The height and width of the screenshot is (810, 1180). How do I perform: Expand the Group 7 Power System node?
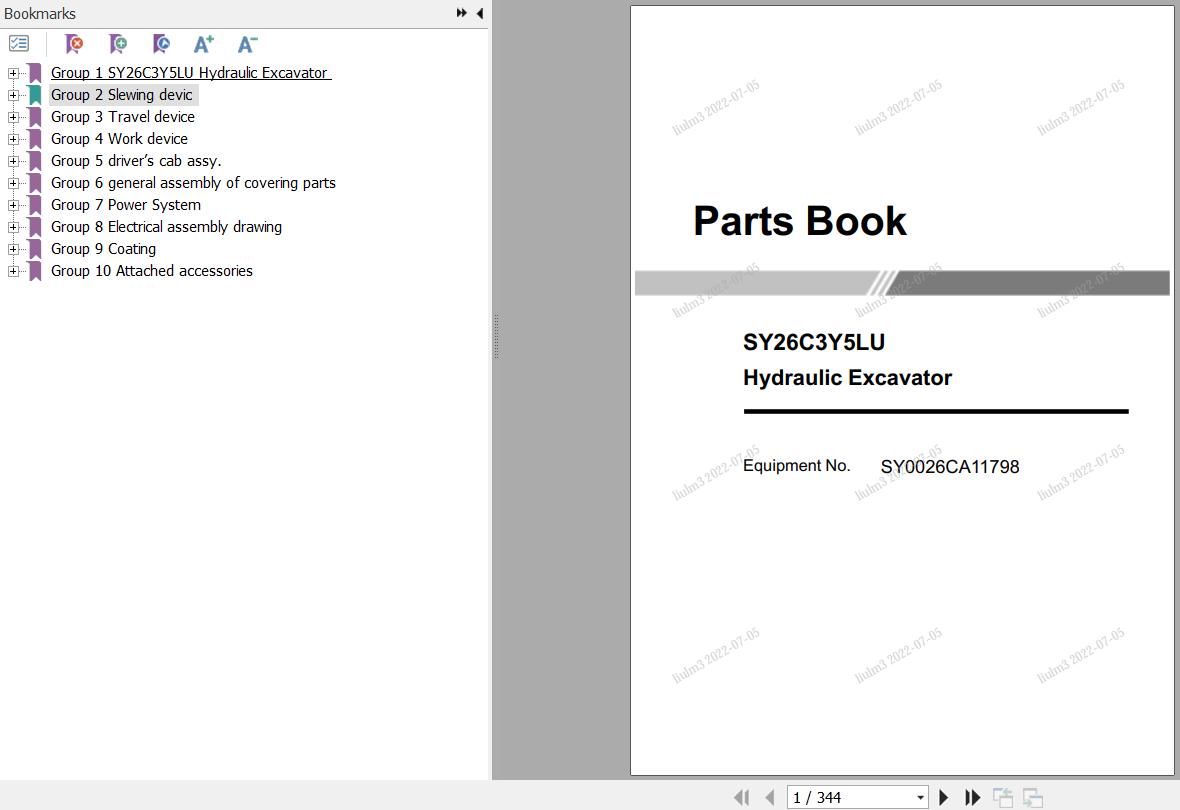click(12, 205)
